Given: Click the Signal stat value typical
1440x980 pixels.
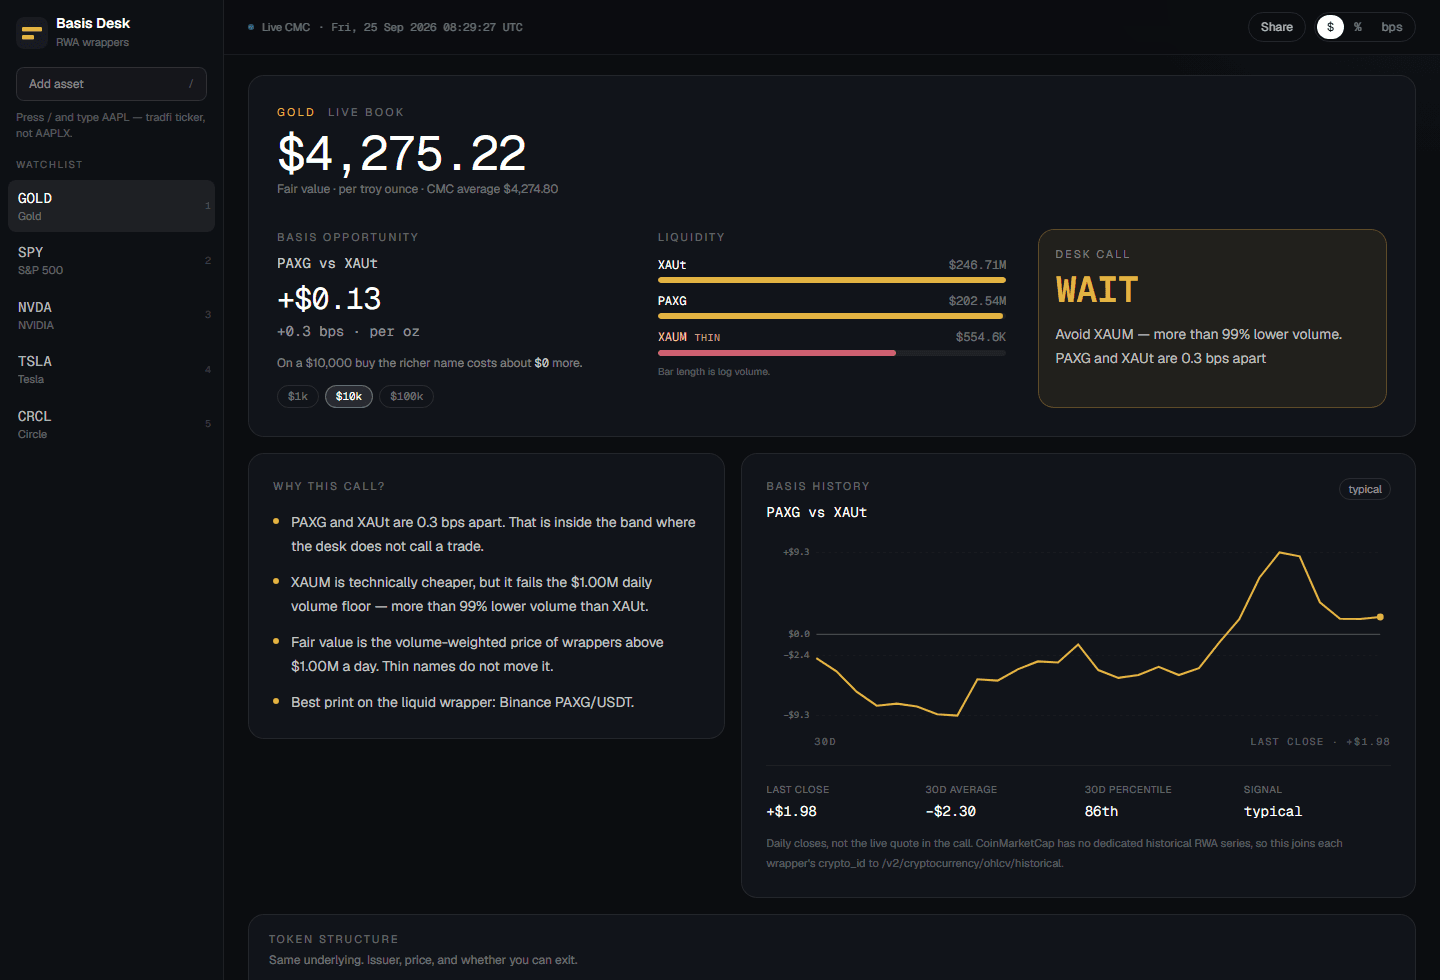Looking at the screenshot, I should point(1273,812).
